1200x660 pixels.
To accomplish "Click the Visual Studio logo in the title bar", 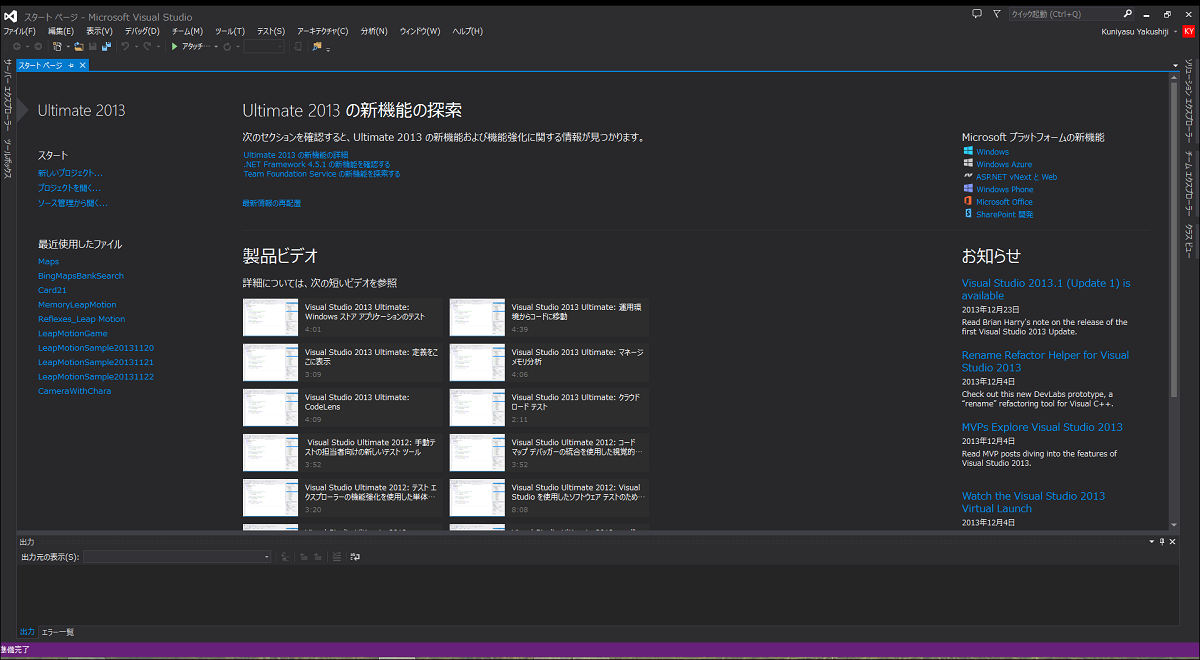I will [x=10, y=16].
